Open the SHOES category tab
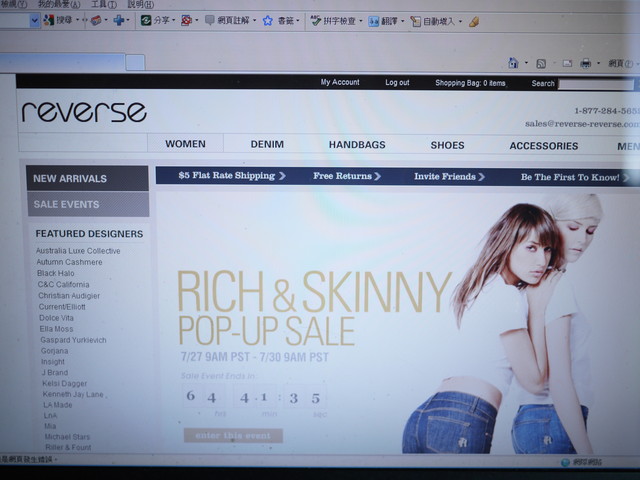Image resolution: width=640 pixels, height=480 pixels. coord(447,145)
